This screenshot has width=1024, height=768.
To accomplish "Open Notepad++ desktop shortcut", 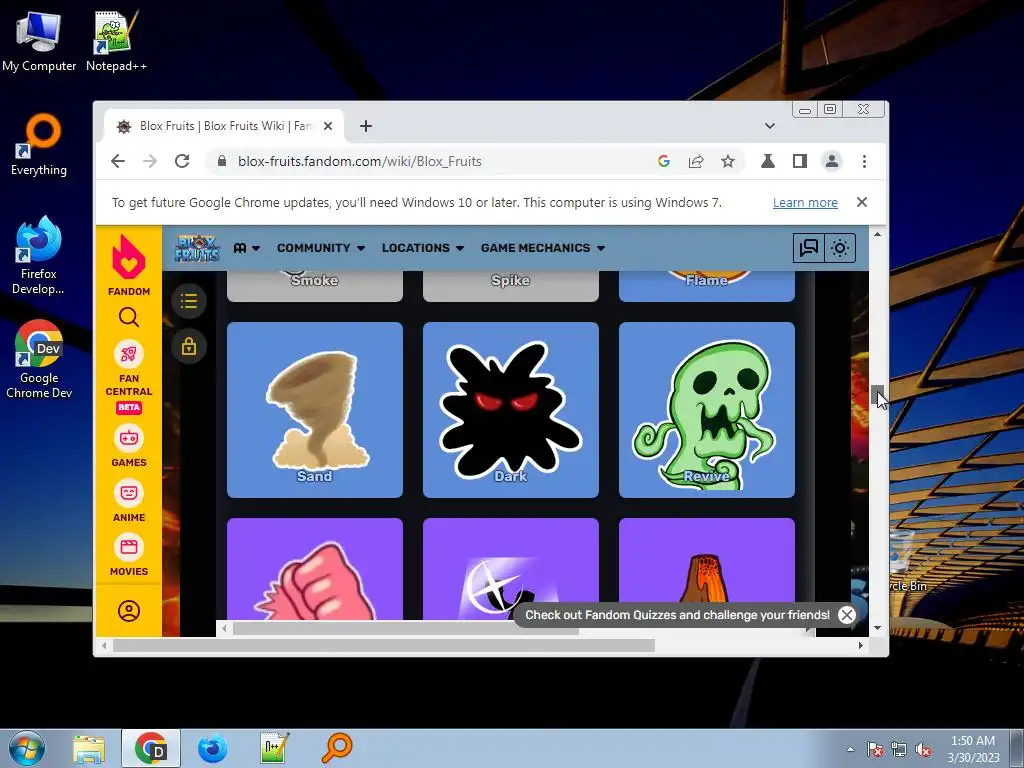I will click(x=116, y=41).
